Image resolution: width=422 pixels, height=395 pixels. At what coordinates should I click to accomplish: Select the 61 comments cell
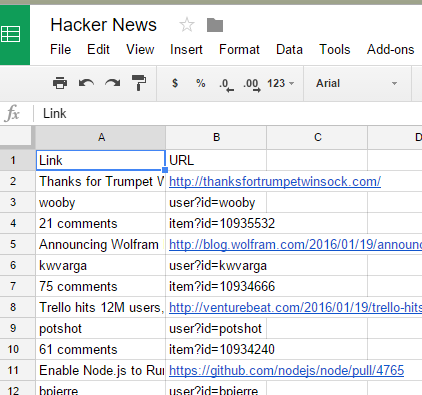[x=100, y=350]
